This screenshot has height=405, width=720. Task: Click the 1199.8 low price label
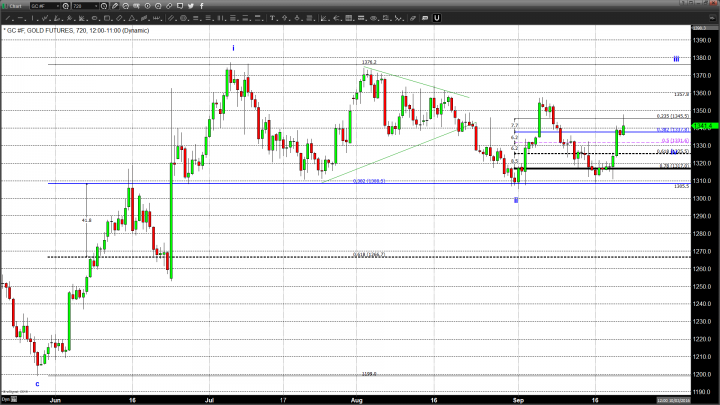369,374
